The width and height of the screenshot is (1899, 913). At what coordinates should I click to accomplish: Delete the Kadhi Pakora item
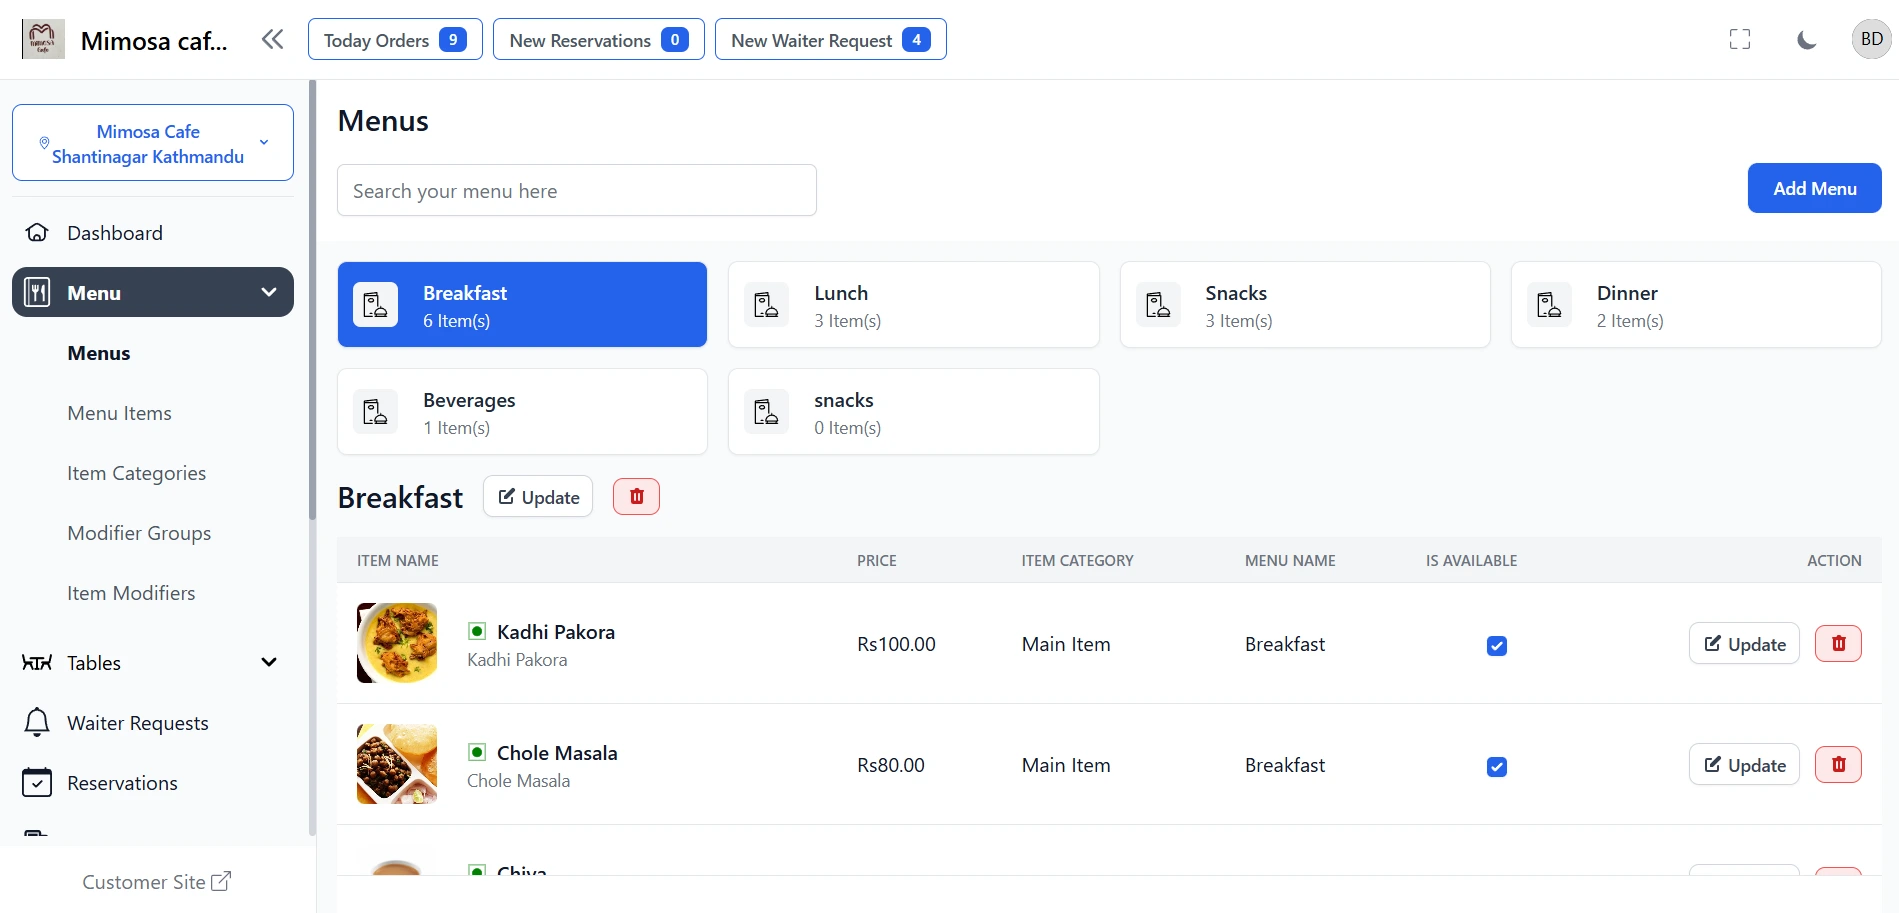tap(1837, 644)
